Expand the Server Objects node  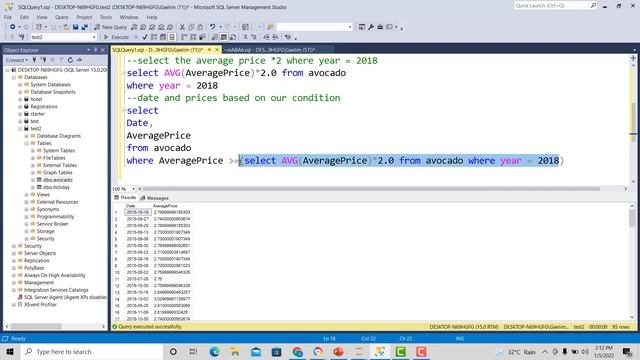click(x=14, y=253)
